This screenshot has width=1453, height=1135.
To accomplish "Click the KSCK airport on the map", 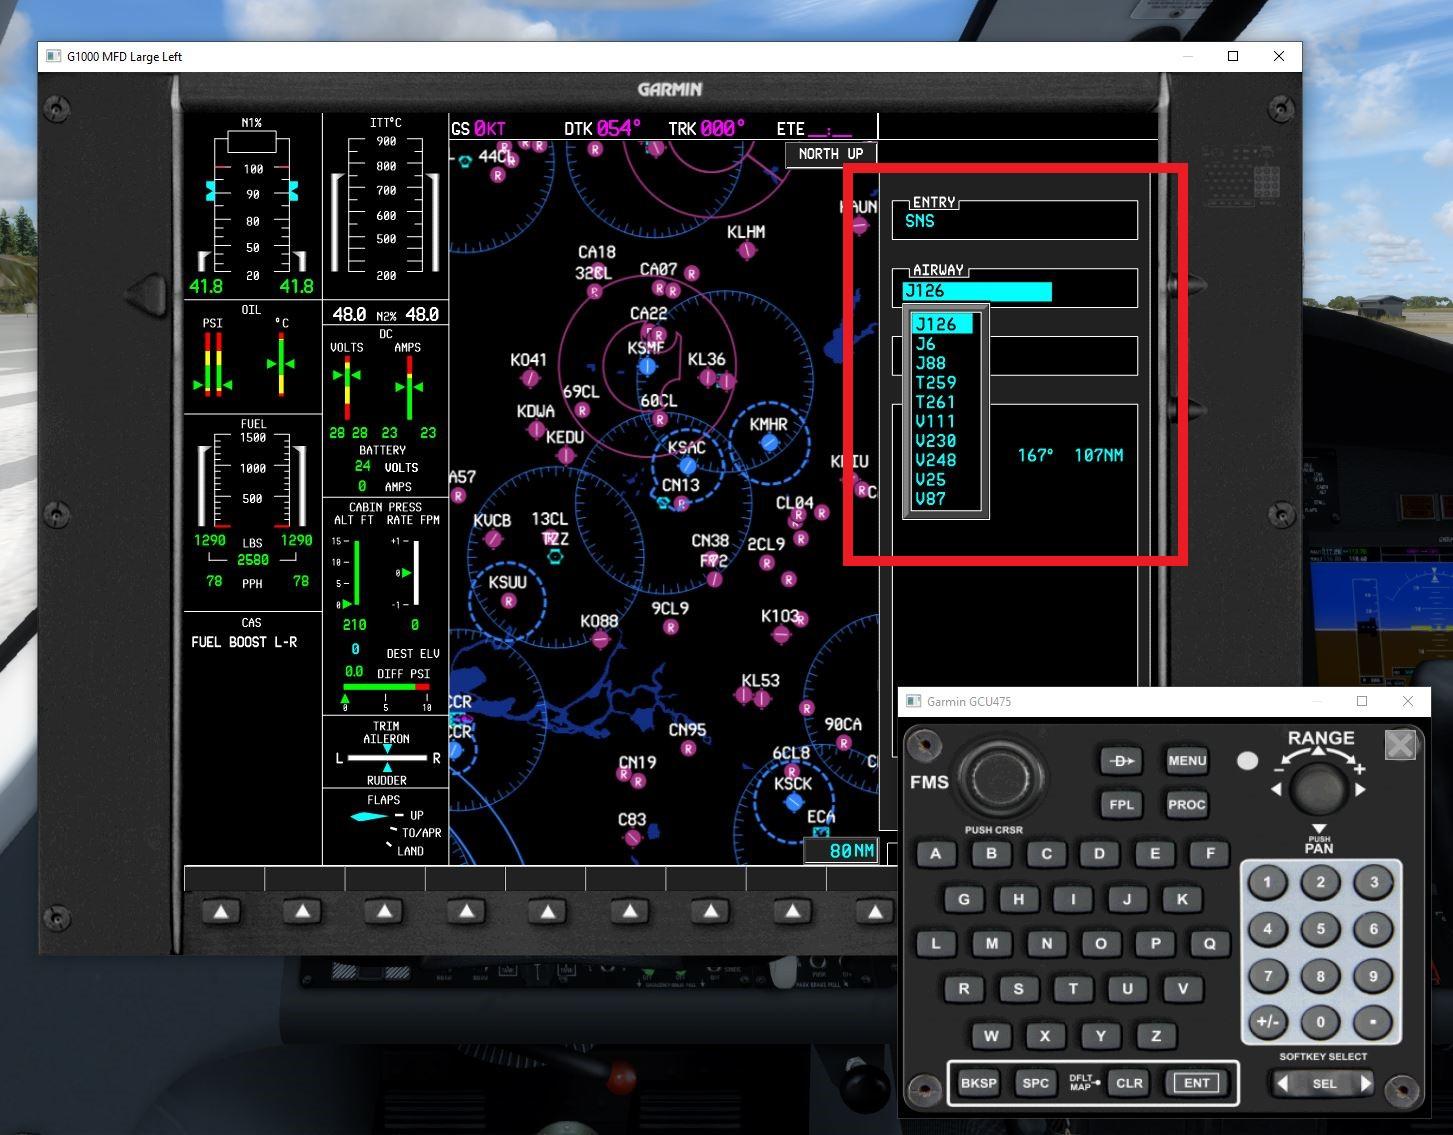I will 794,802.
